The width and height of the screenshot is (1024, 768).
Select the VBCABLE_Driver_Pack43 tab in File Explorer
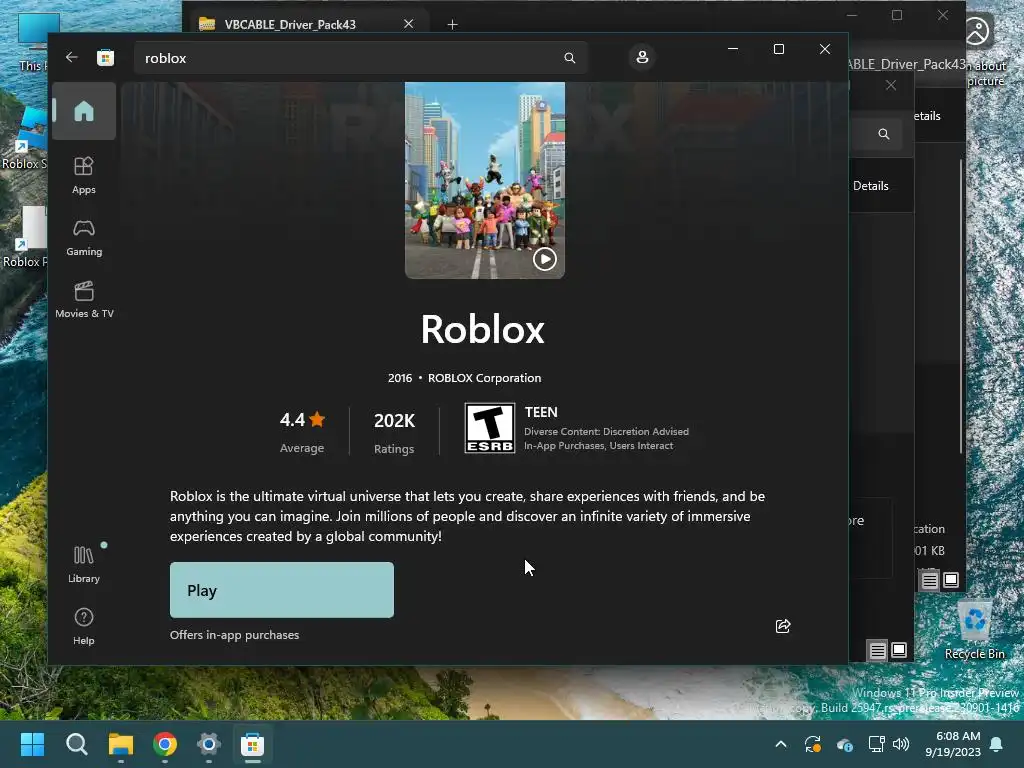306,24
